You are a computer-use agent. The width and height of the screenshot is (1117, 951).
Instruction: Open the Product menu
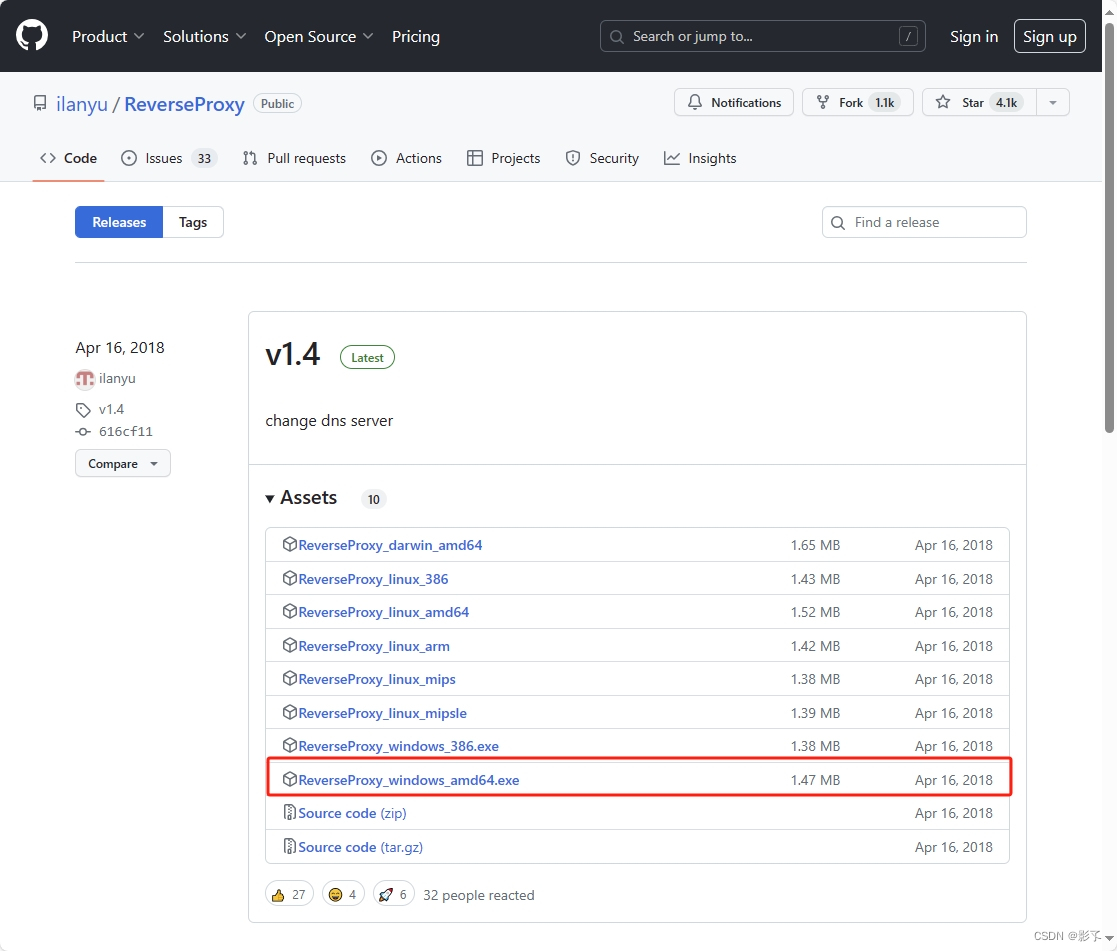[x=108, y=36]
